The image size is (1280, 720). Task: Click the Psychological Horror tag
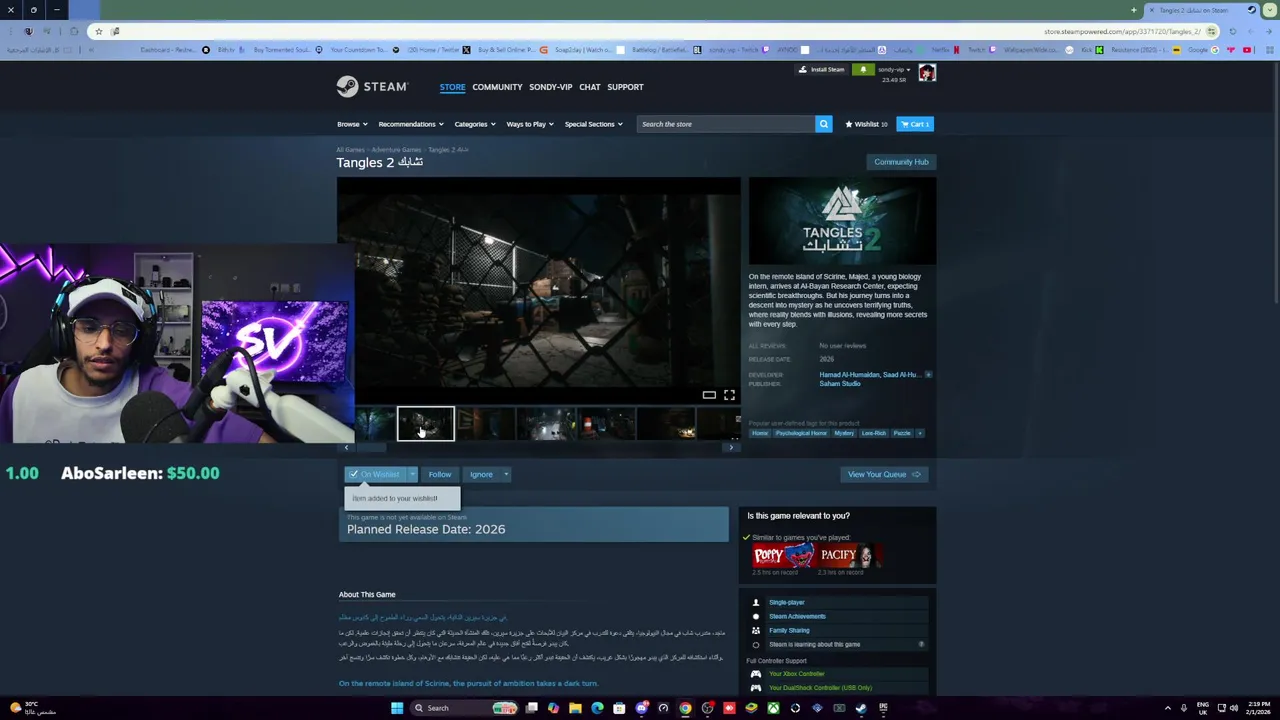pyautogui.click(x=801, y=433)
